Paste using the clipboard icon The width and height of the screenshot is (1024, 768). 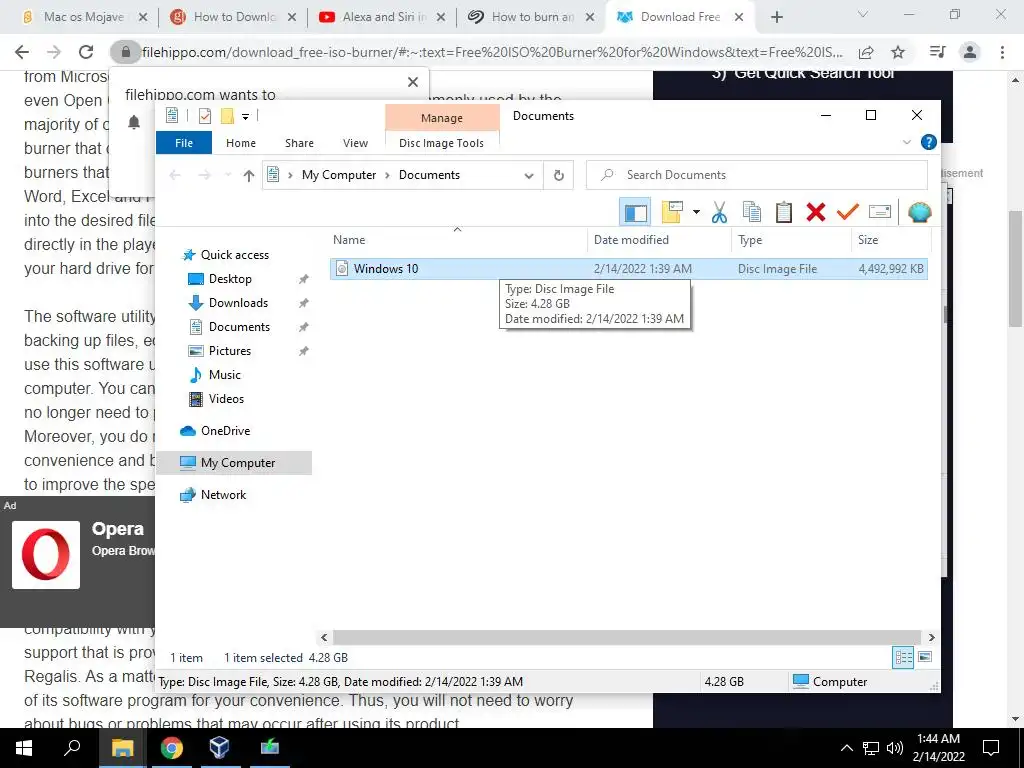tap(784, 212)
